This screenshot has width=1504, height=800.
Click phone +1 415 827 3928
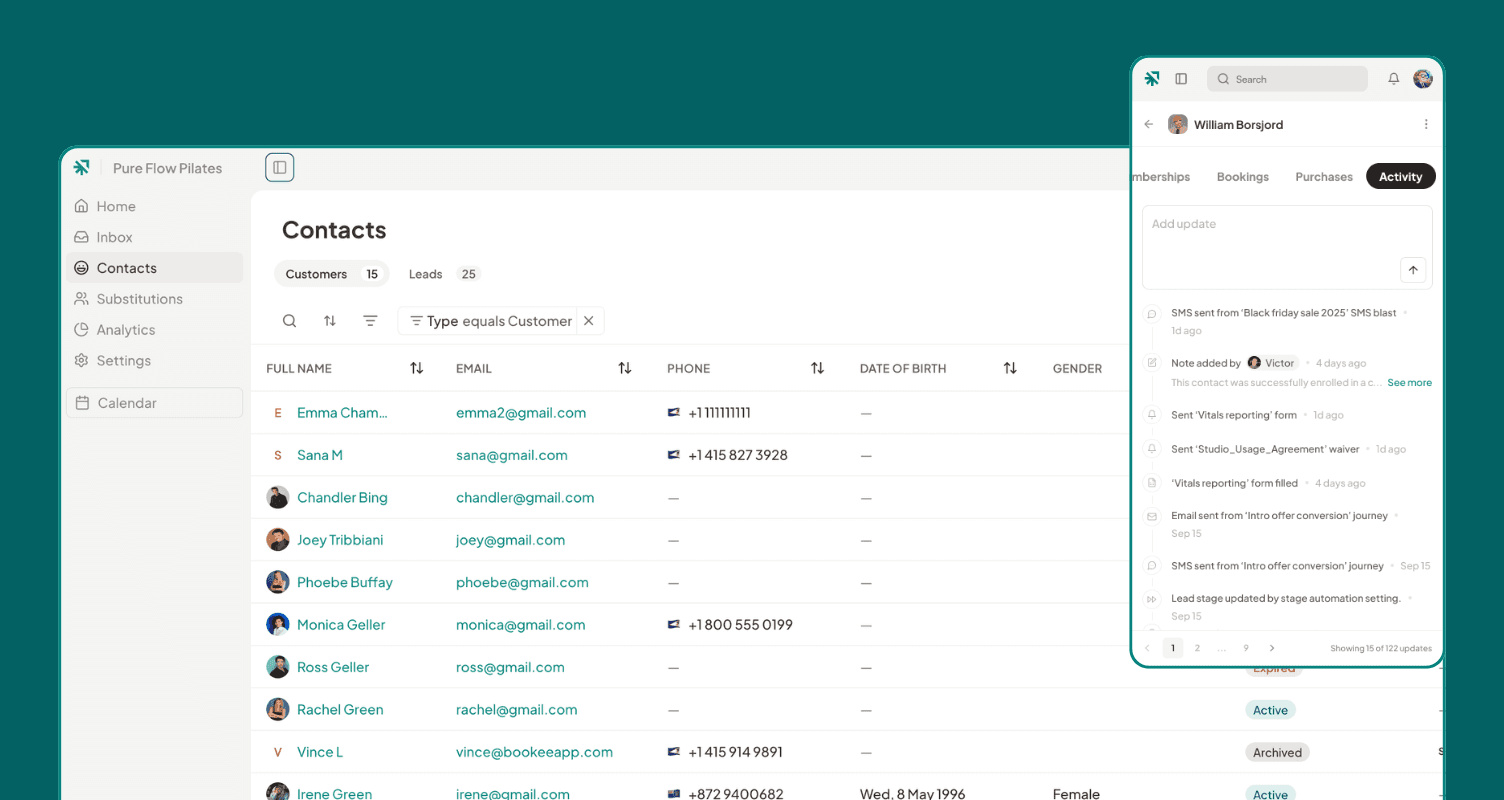click(738, 455)
